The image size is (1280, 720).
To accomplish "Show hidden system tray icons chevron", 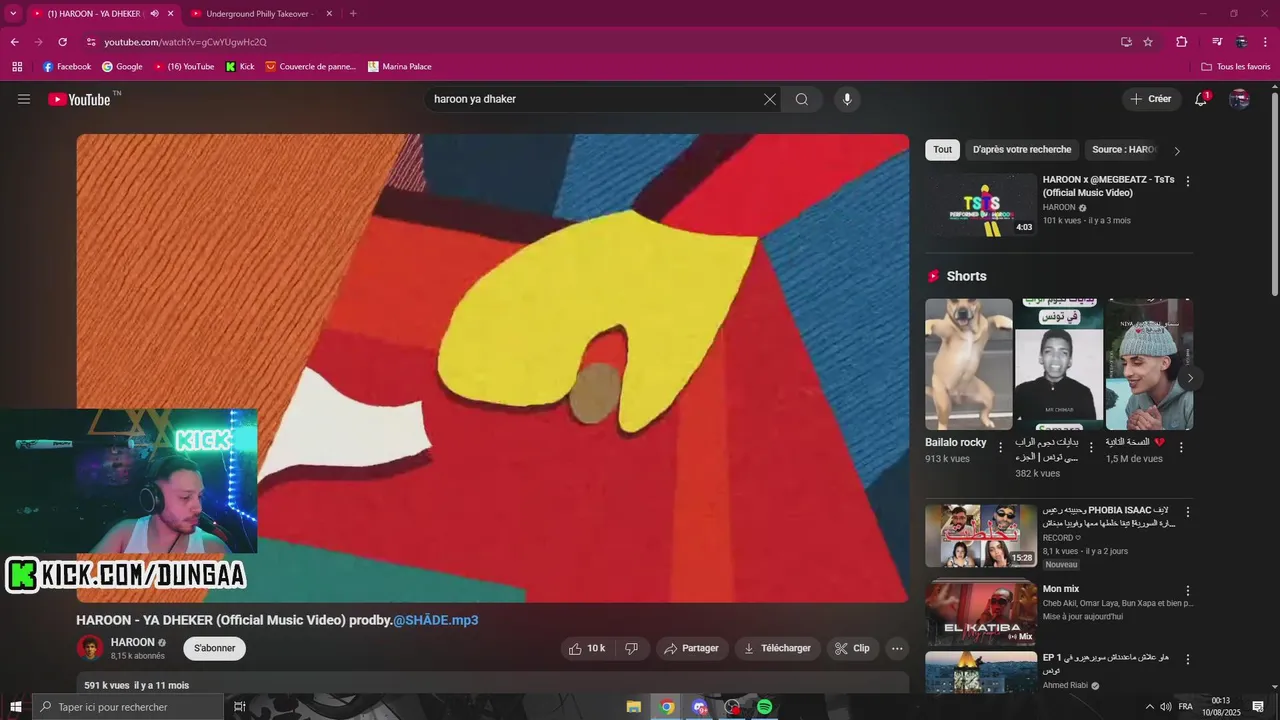I will (x=1149, y=707).
